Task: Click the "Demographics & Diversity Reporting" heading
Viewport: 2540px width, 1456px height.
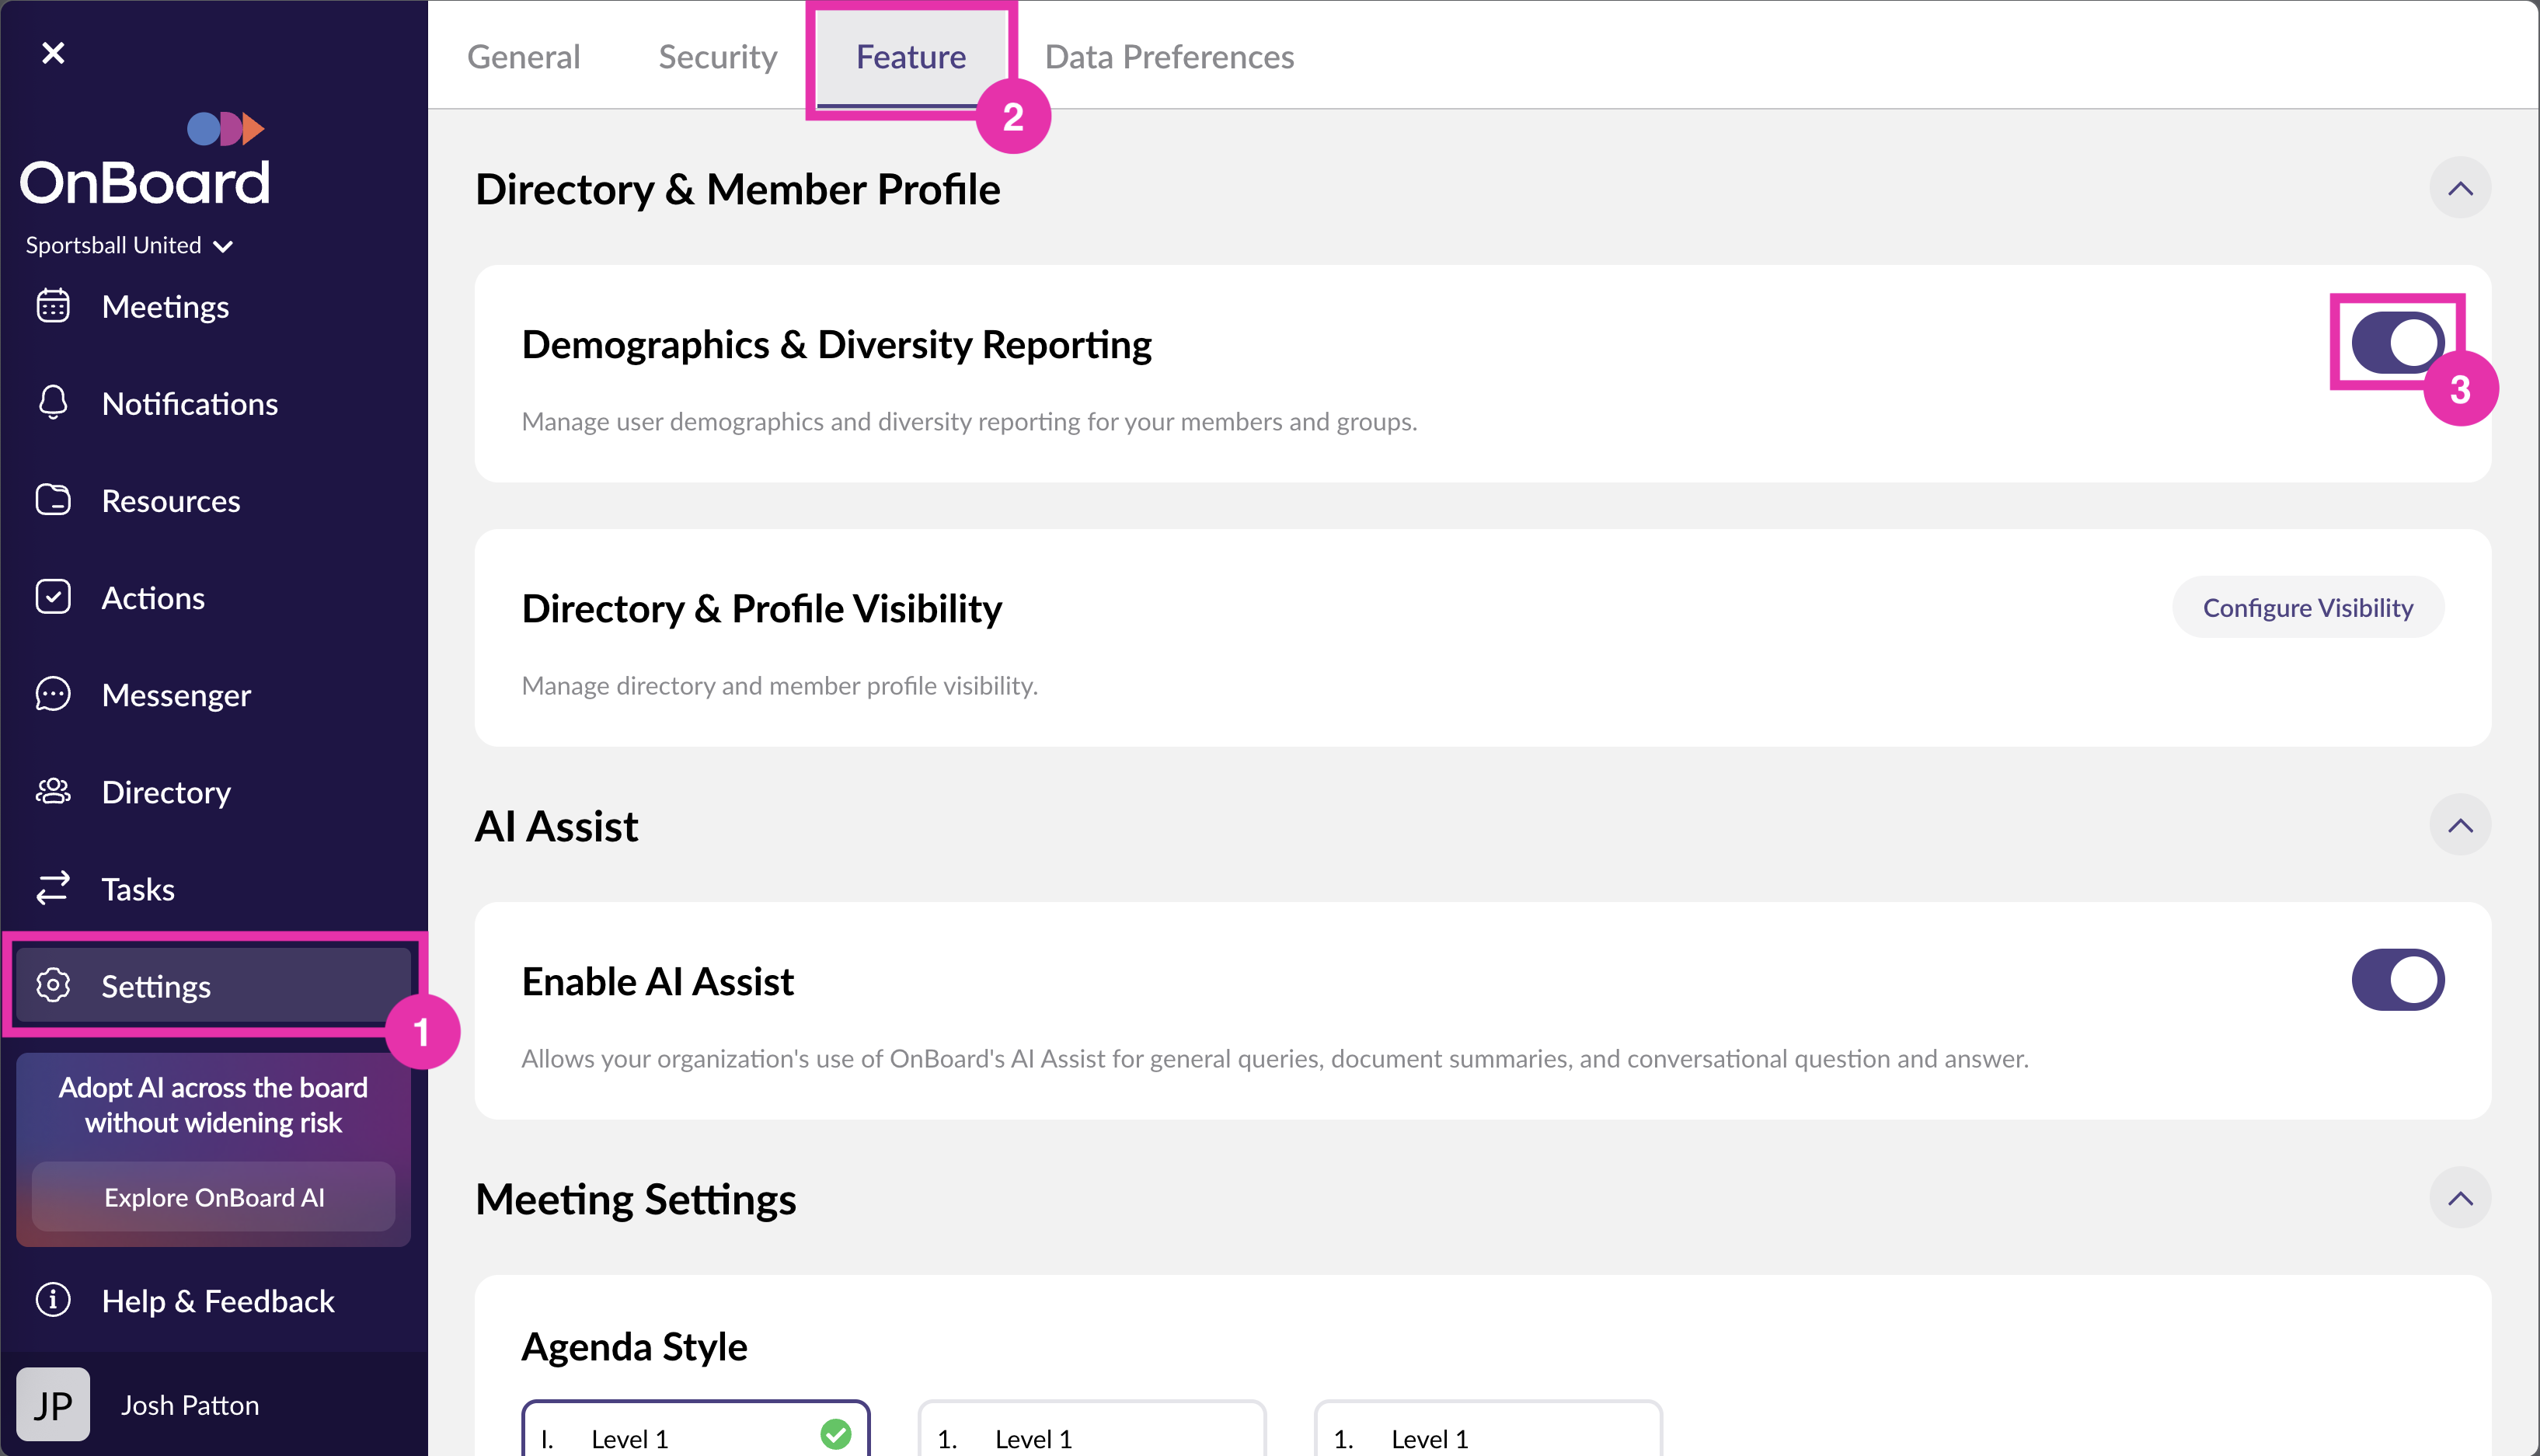Action: pos(836,344)
